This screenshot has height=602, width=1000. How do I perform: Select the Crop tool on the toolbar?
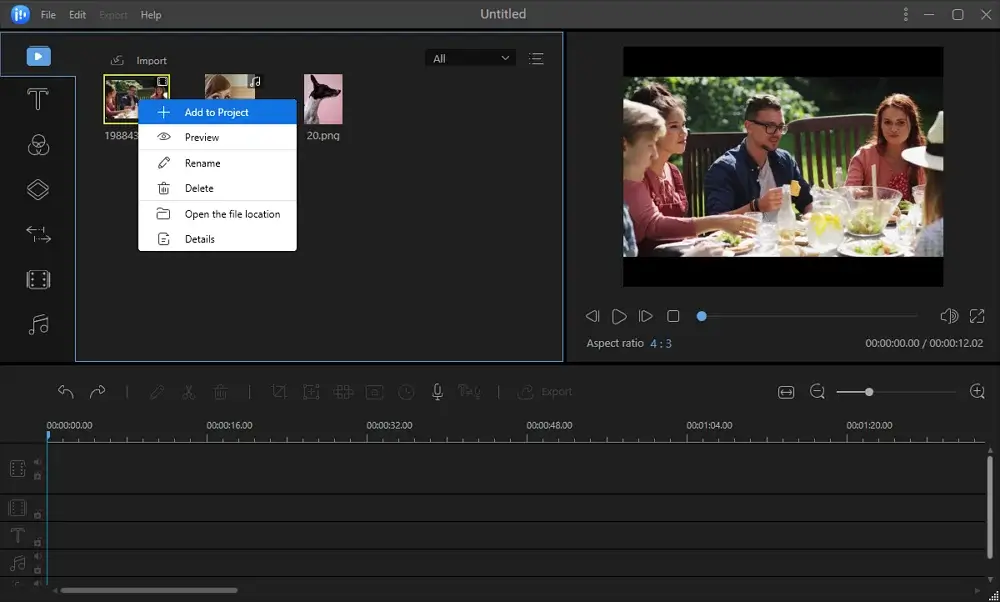coord(280,391)
